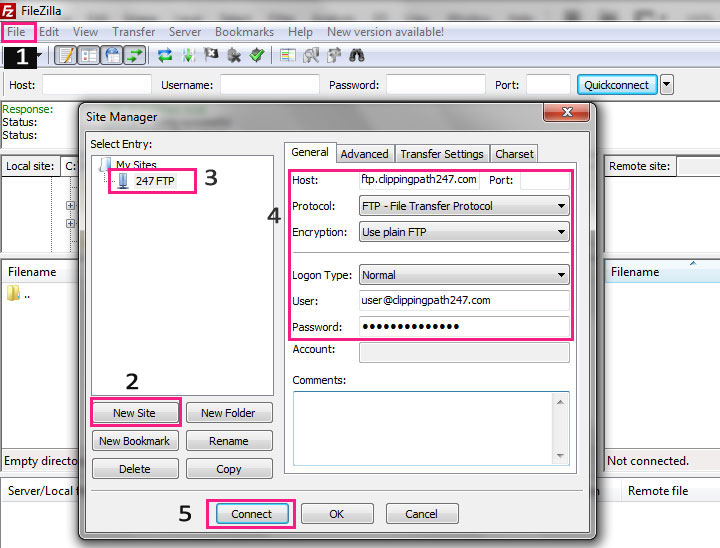Switch to the Advanced tab
The height and width of the screenshot is (548, 720).
pos(365,154)
